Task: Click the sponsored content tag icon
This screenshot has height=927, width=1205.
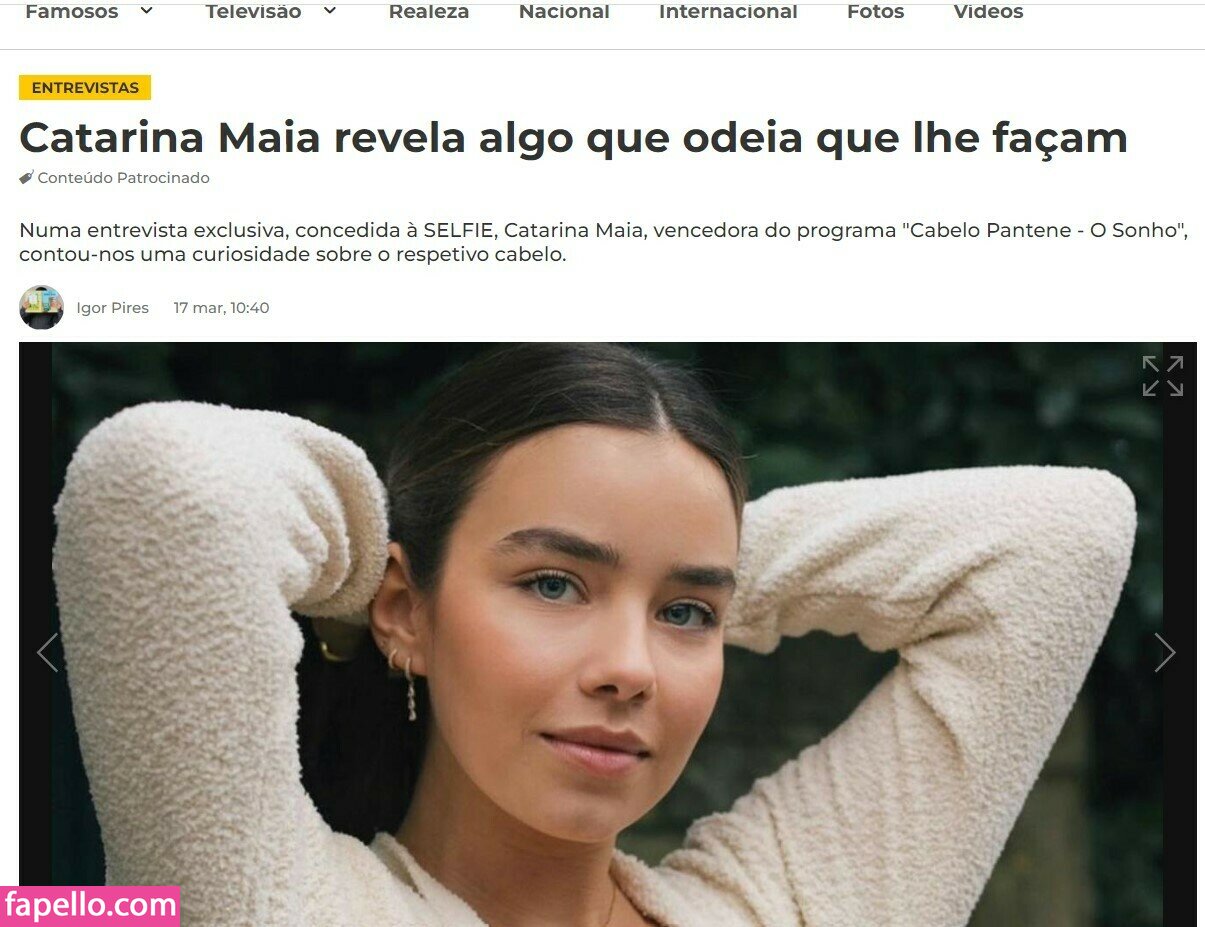Action: [x=26, y=178]
